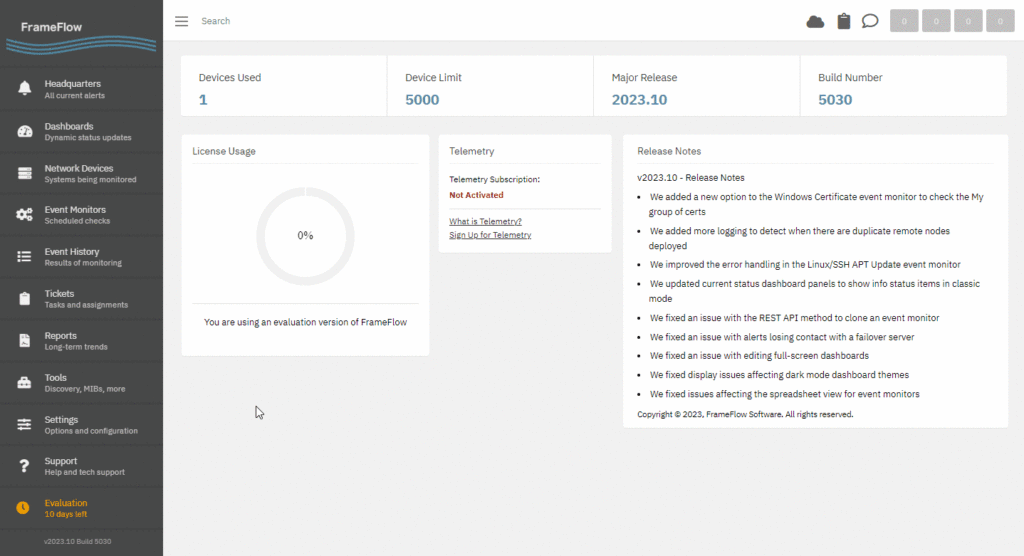The width and height of the screenshot is (1024, 556).
Task: Click the Not Activated telemetry status
Action: (476, 195)
